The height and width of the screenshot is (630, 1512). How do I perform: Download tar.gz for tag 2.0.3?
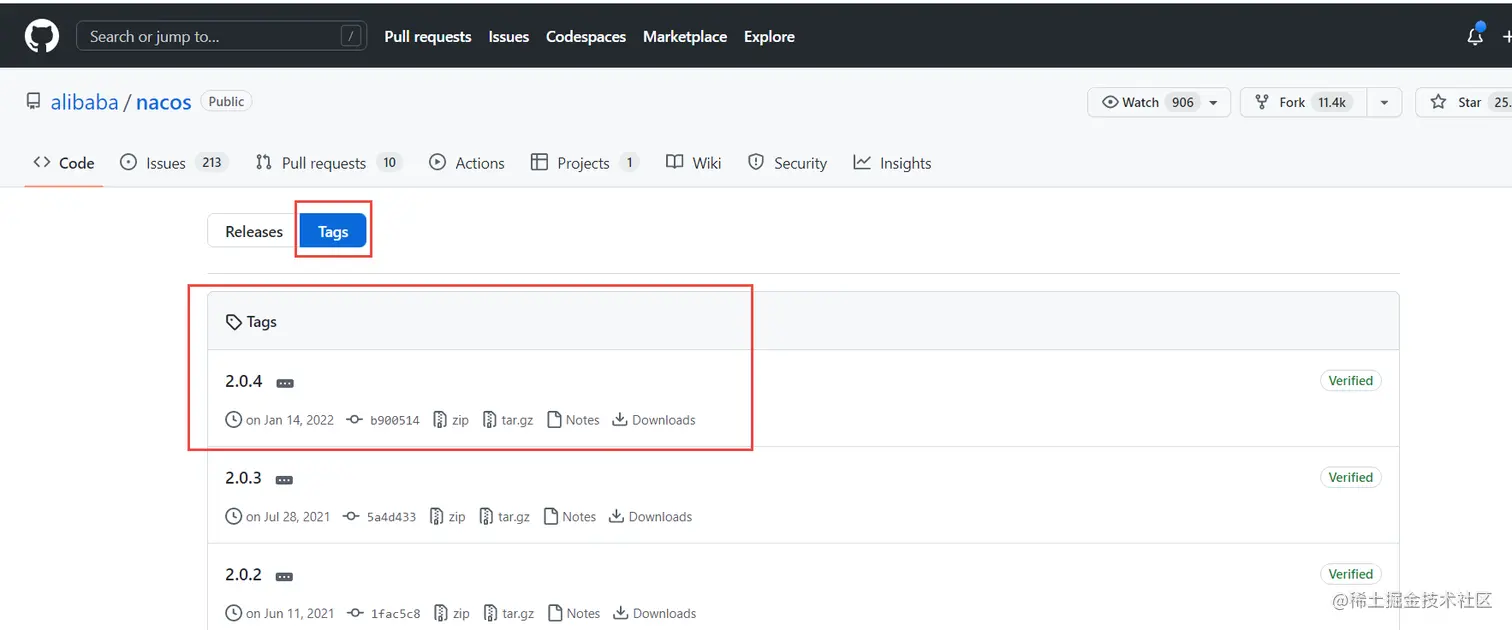click(x=505, y=517)
